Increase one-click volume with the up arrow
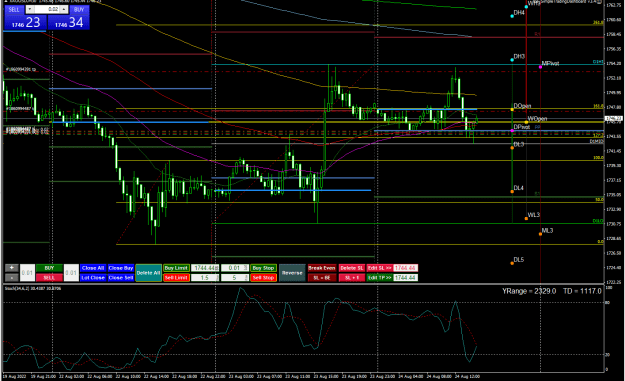The height and width of the screenshot is (381, 625). [64, 9]
